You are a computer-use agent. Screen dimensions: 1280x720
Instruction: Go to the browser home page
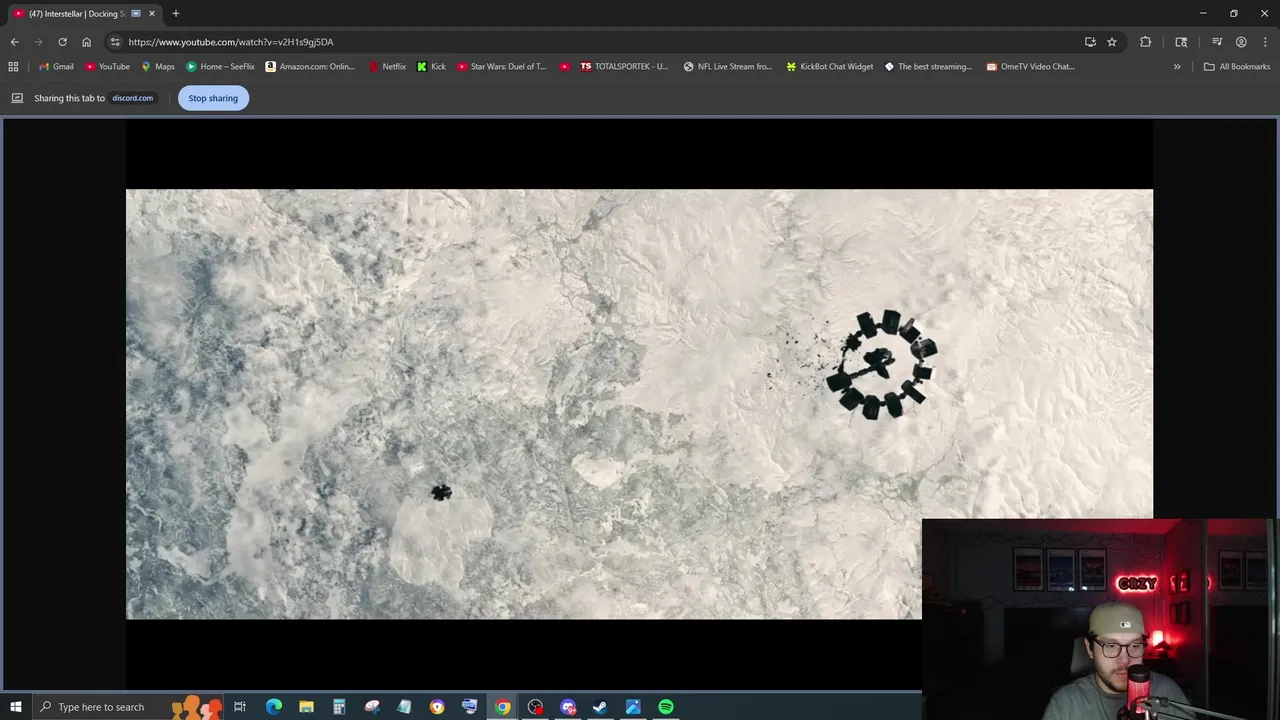click(x=86, y=42)
